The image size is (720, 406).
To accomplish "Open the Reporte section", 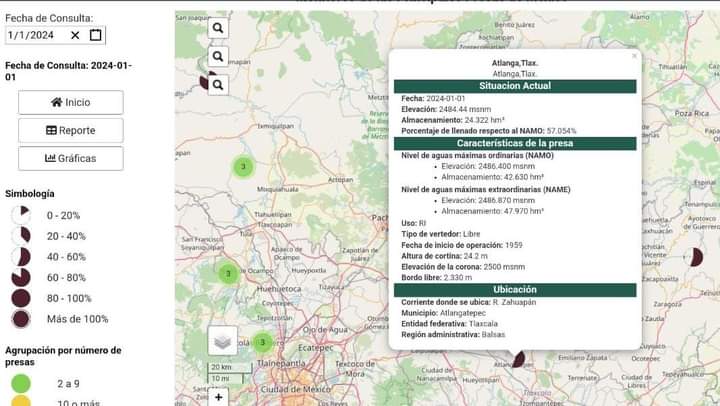I will tap(70, 130).
